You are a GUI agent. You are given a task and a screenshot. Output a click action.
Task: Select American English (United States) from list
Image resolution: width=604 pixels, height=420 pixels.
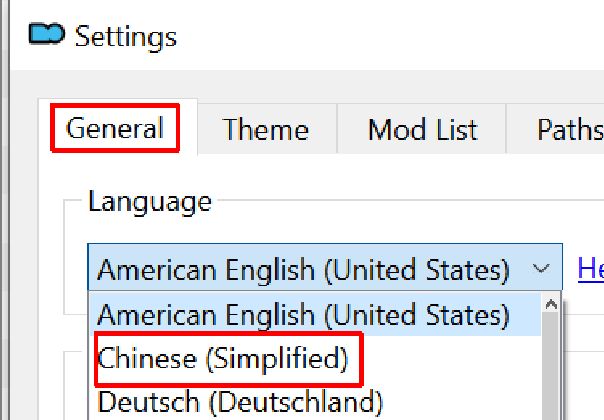click(315, 314)
